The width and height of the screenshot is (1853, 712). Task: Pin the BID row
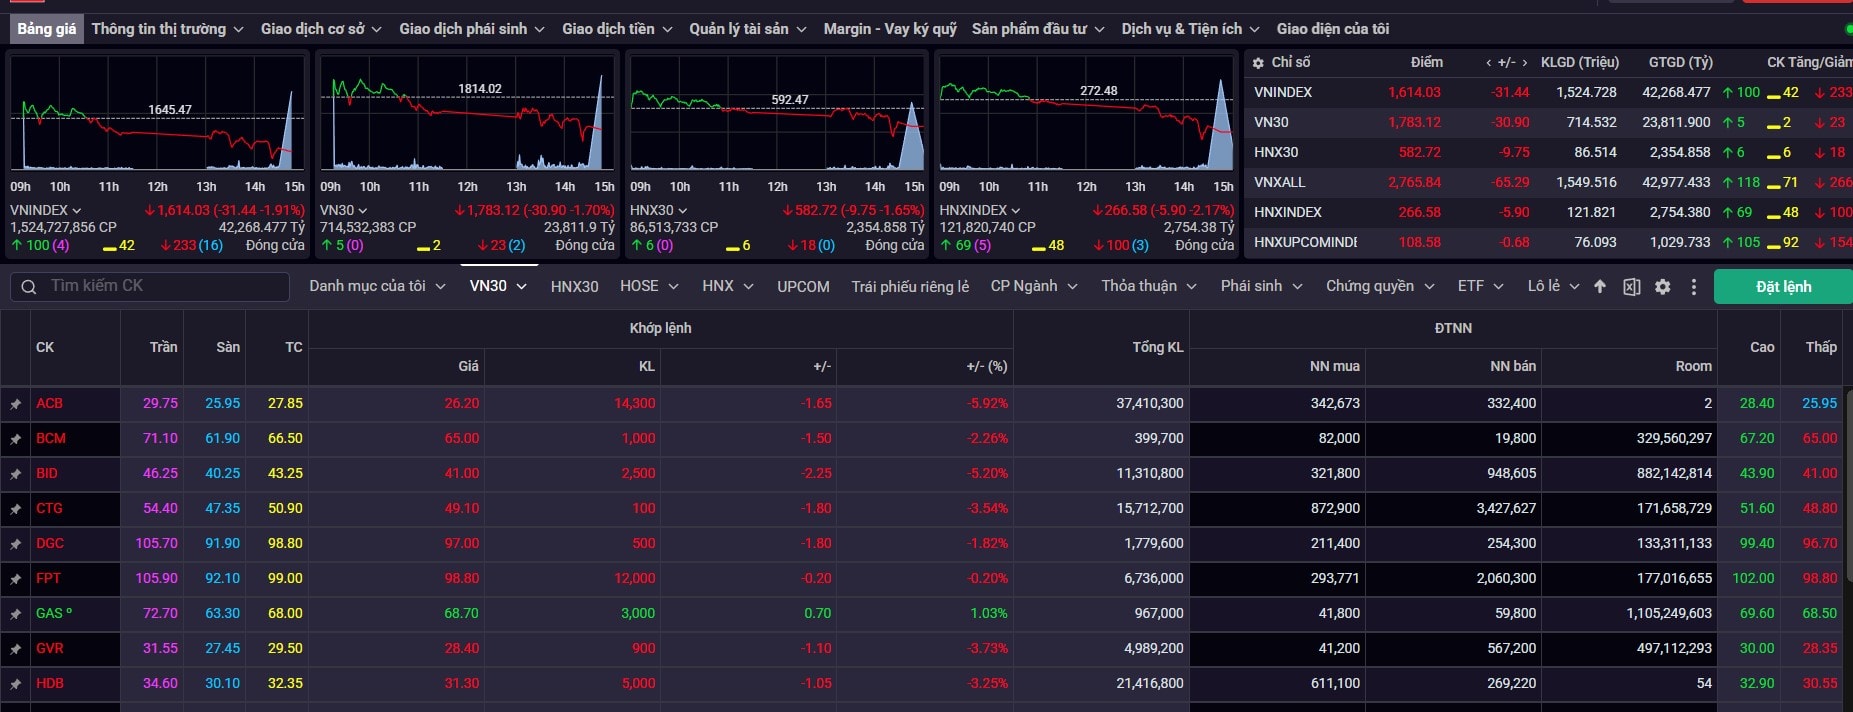point(15,474)
